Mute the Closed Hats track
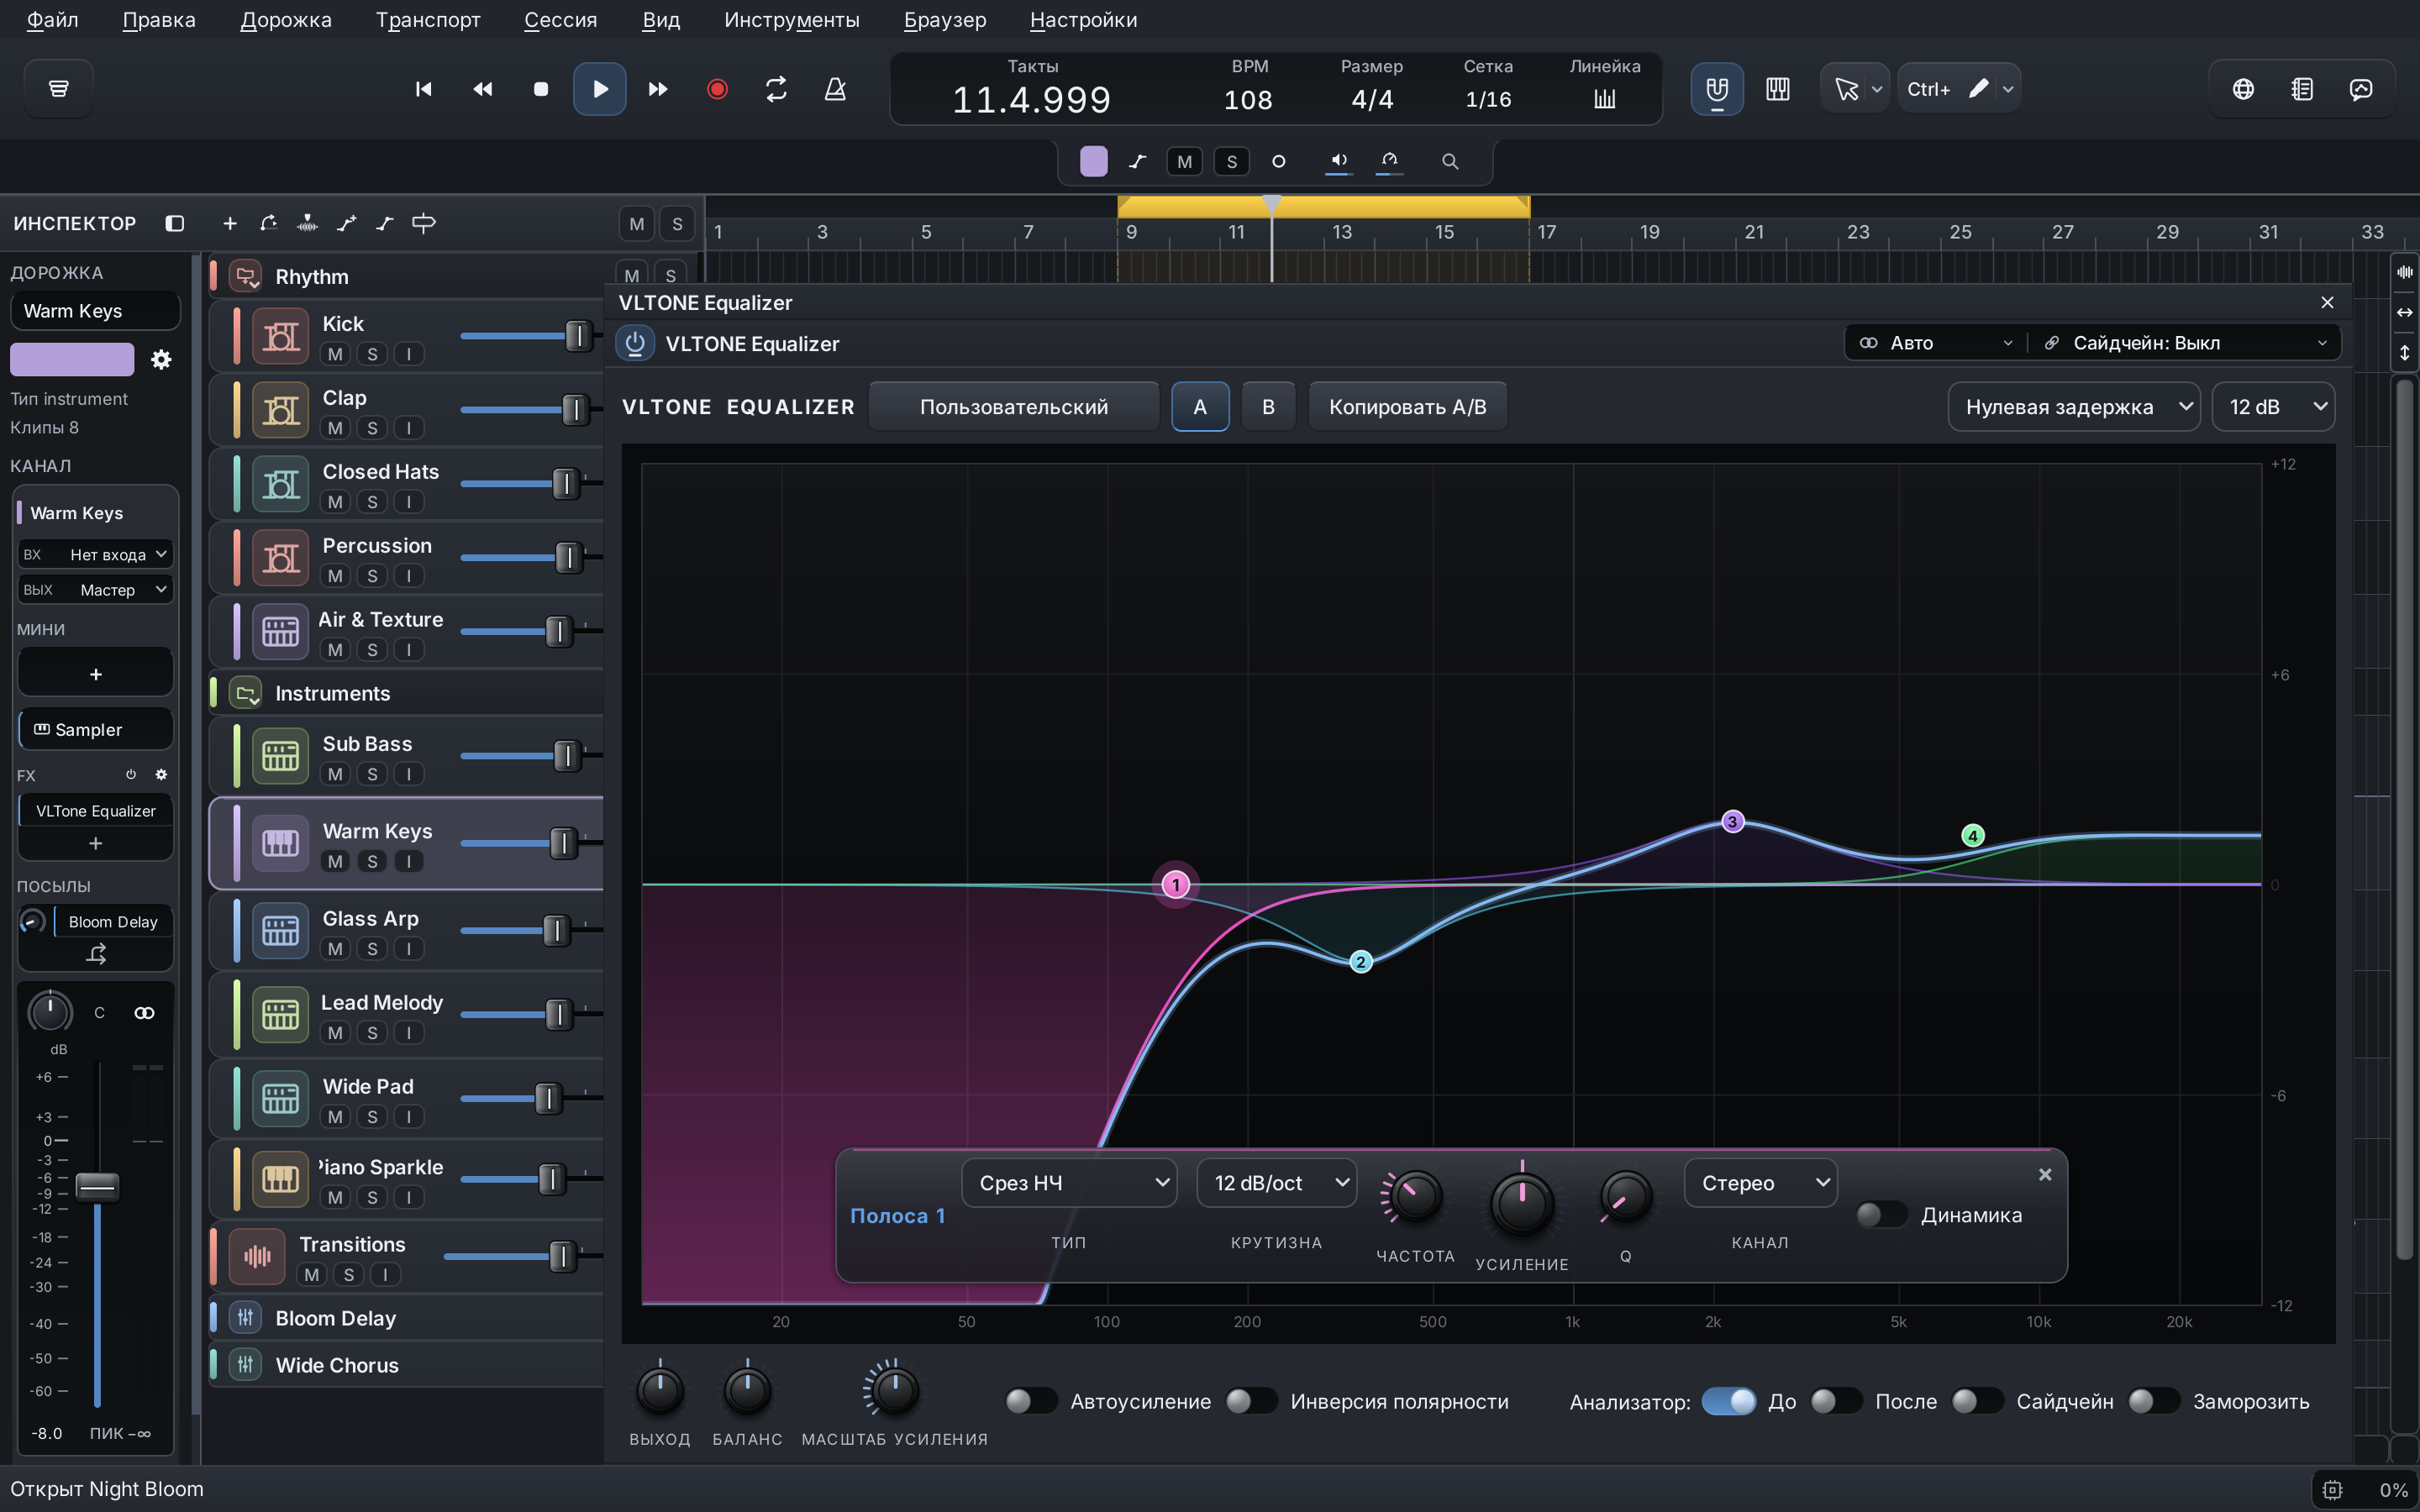Image resolution: width=2420 pixels, height=1512 pixels. tap(335, 501)
